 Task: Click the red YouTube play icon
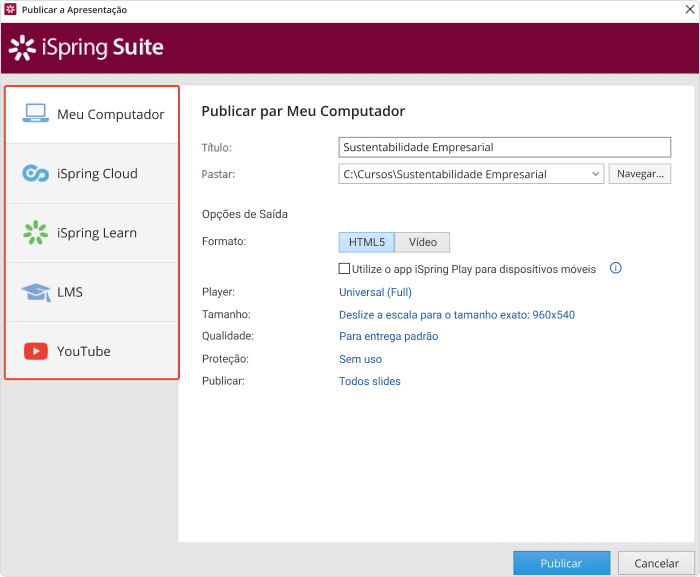coord(36,351)
